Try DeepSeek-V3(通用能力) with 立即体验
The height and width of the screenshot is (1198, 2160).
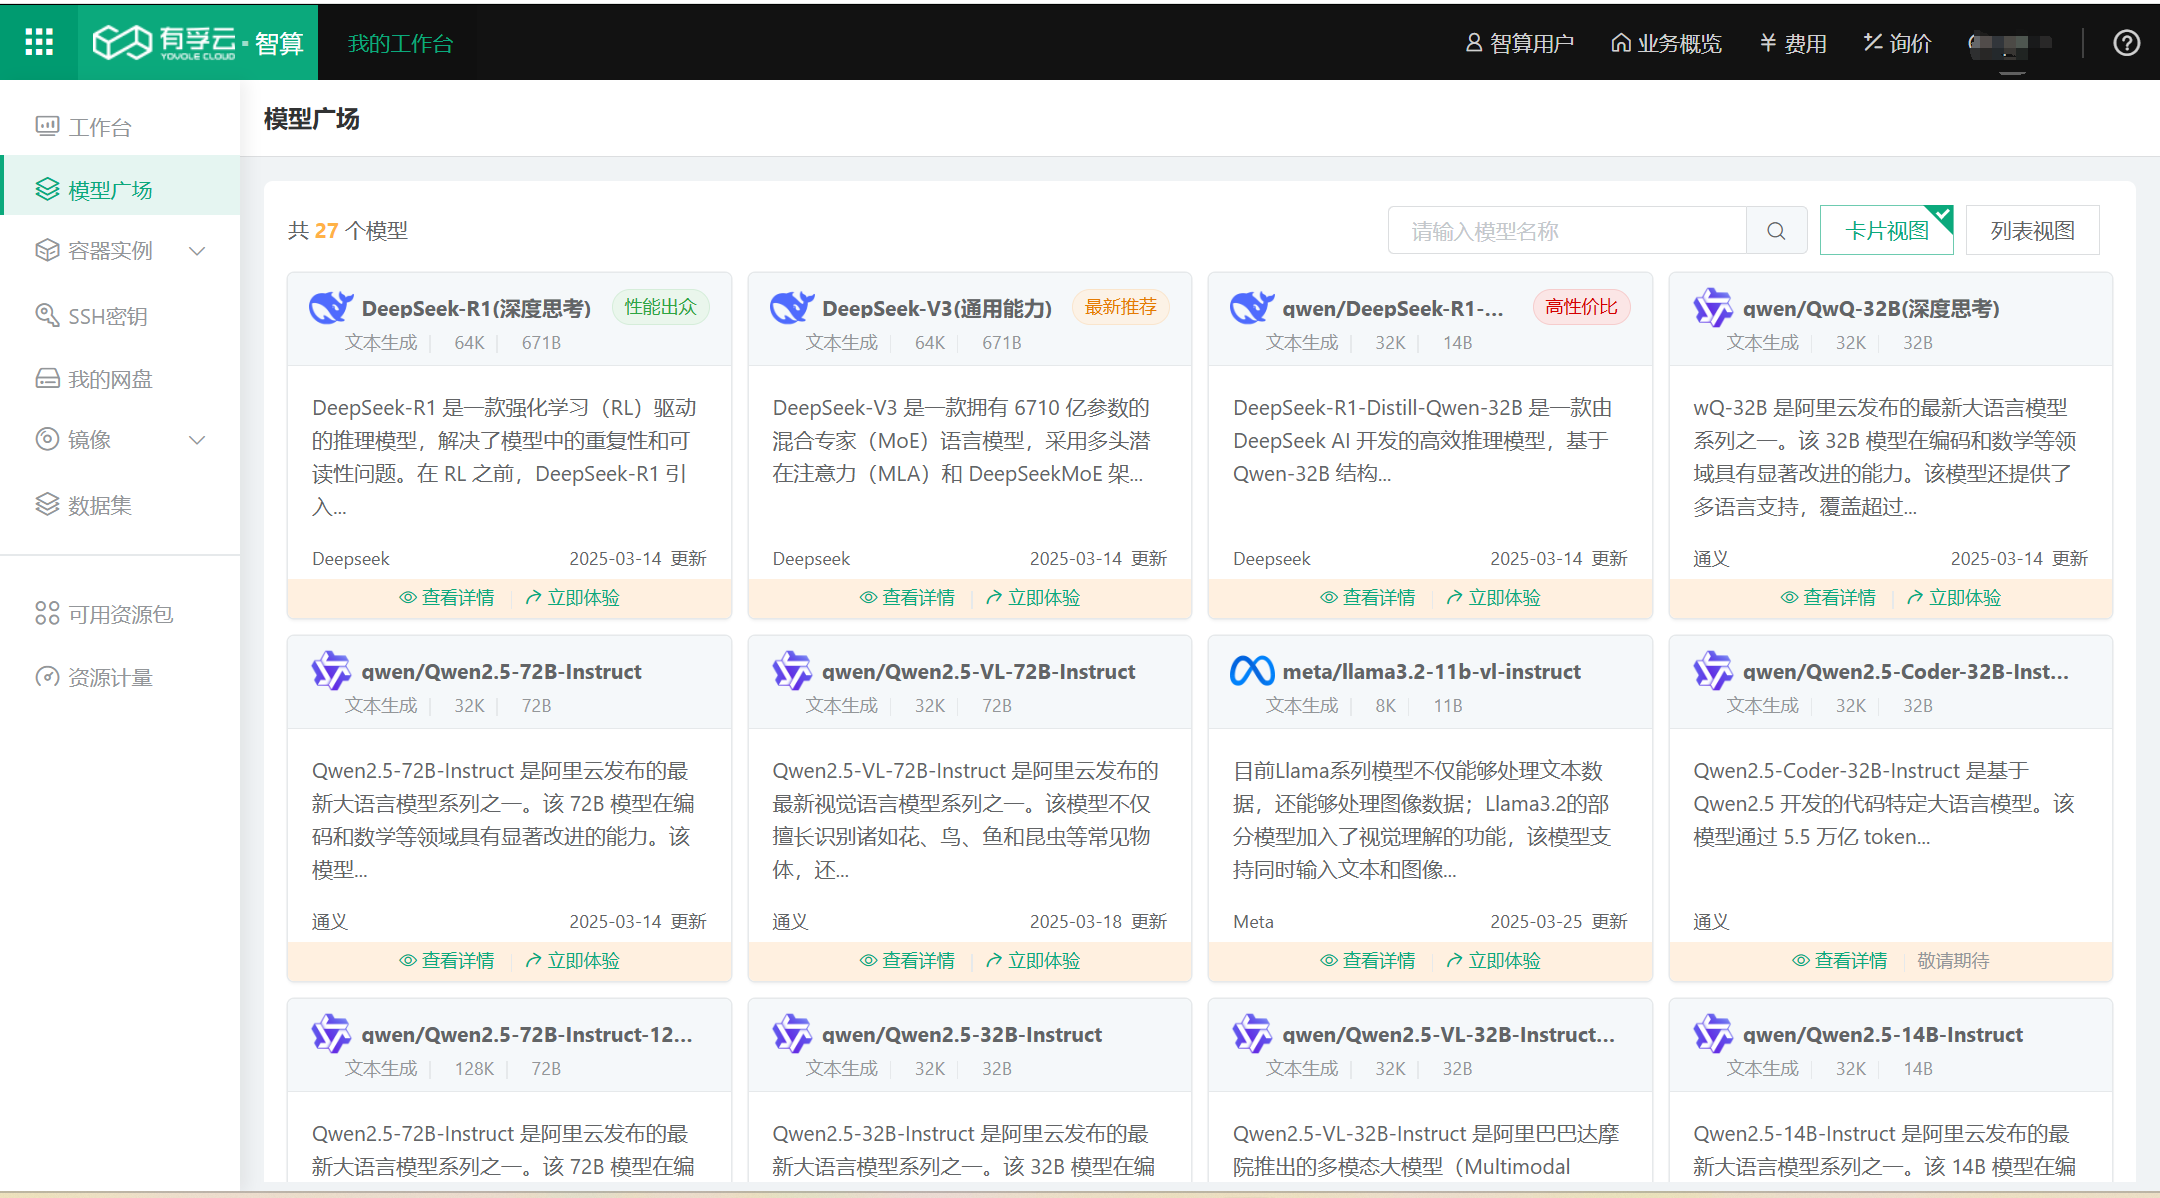[x=1033, y=597]
